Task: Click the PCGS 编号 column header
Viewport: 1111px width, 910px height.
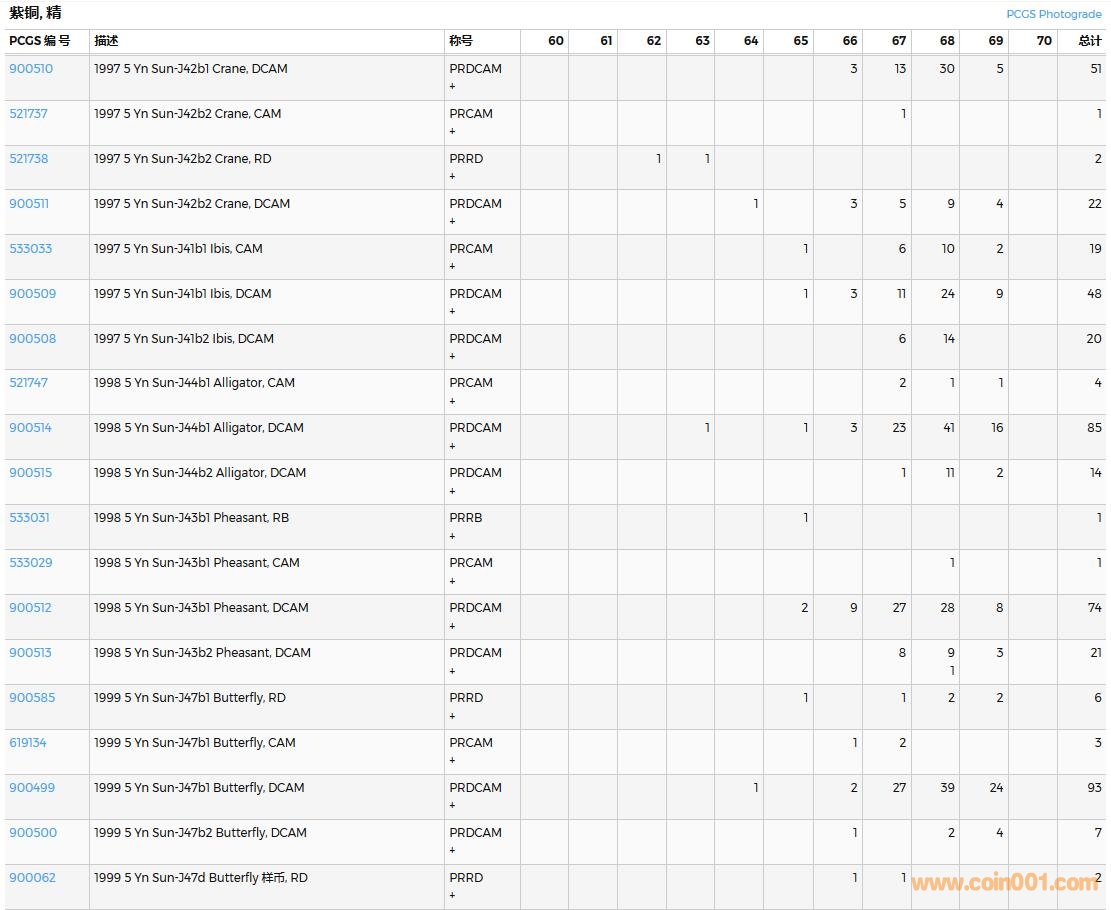Action: coord(40,41)
